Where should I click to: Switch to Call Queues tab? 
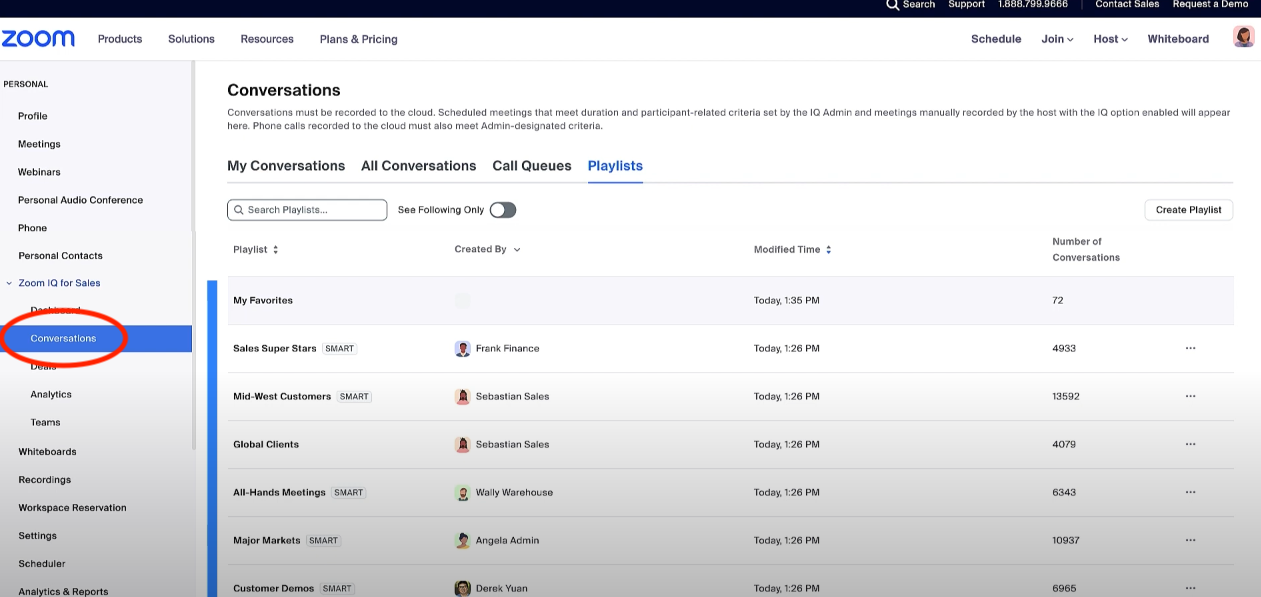532,166
